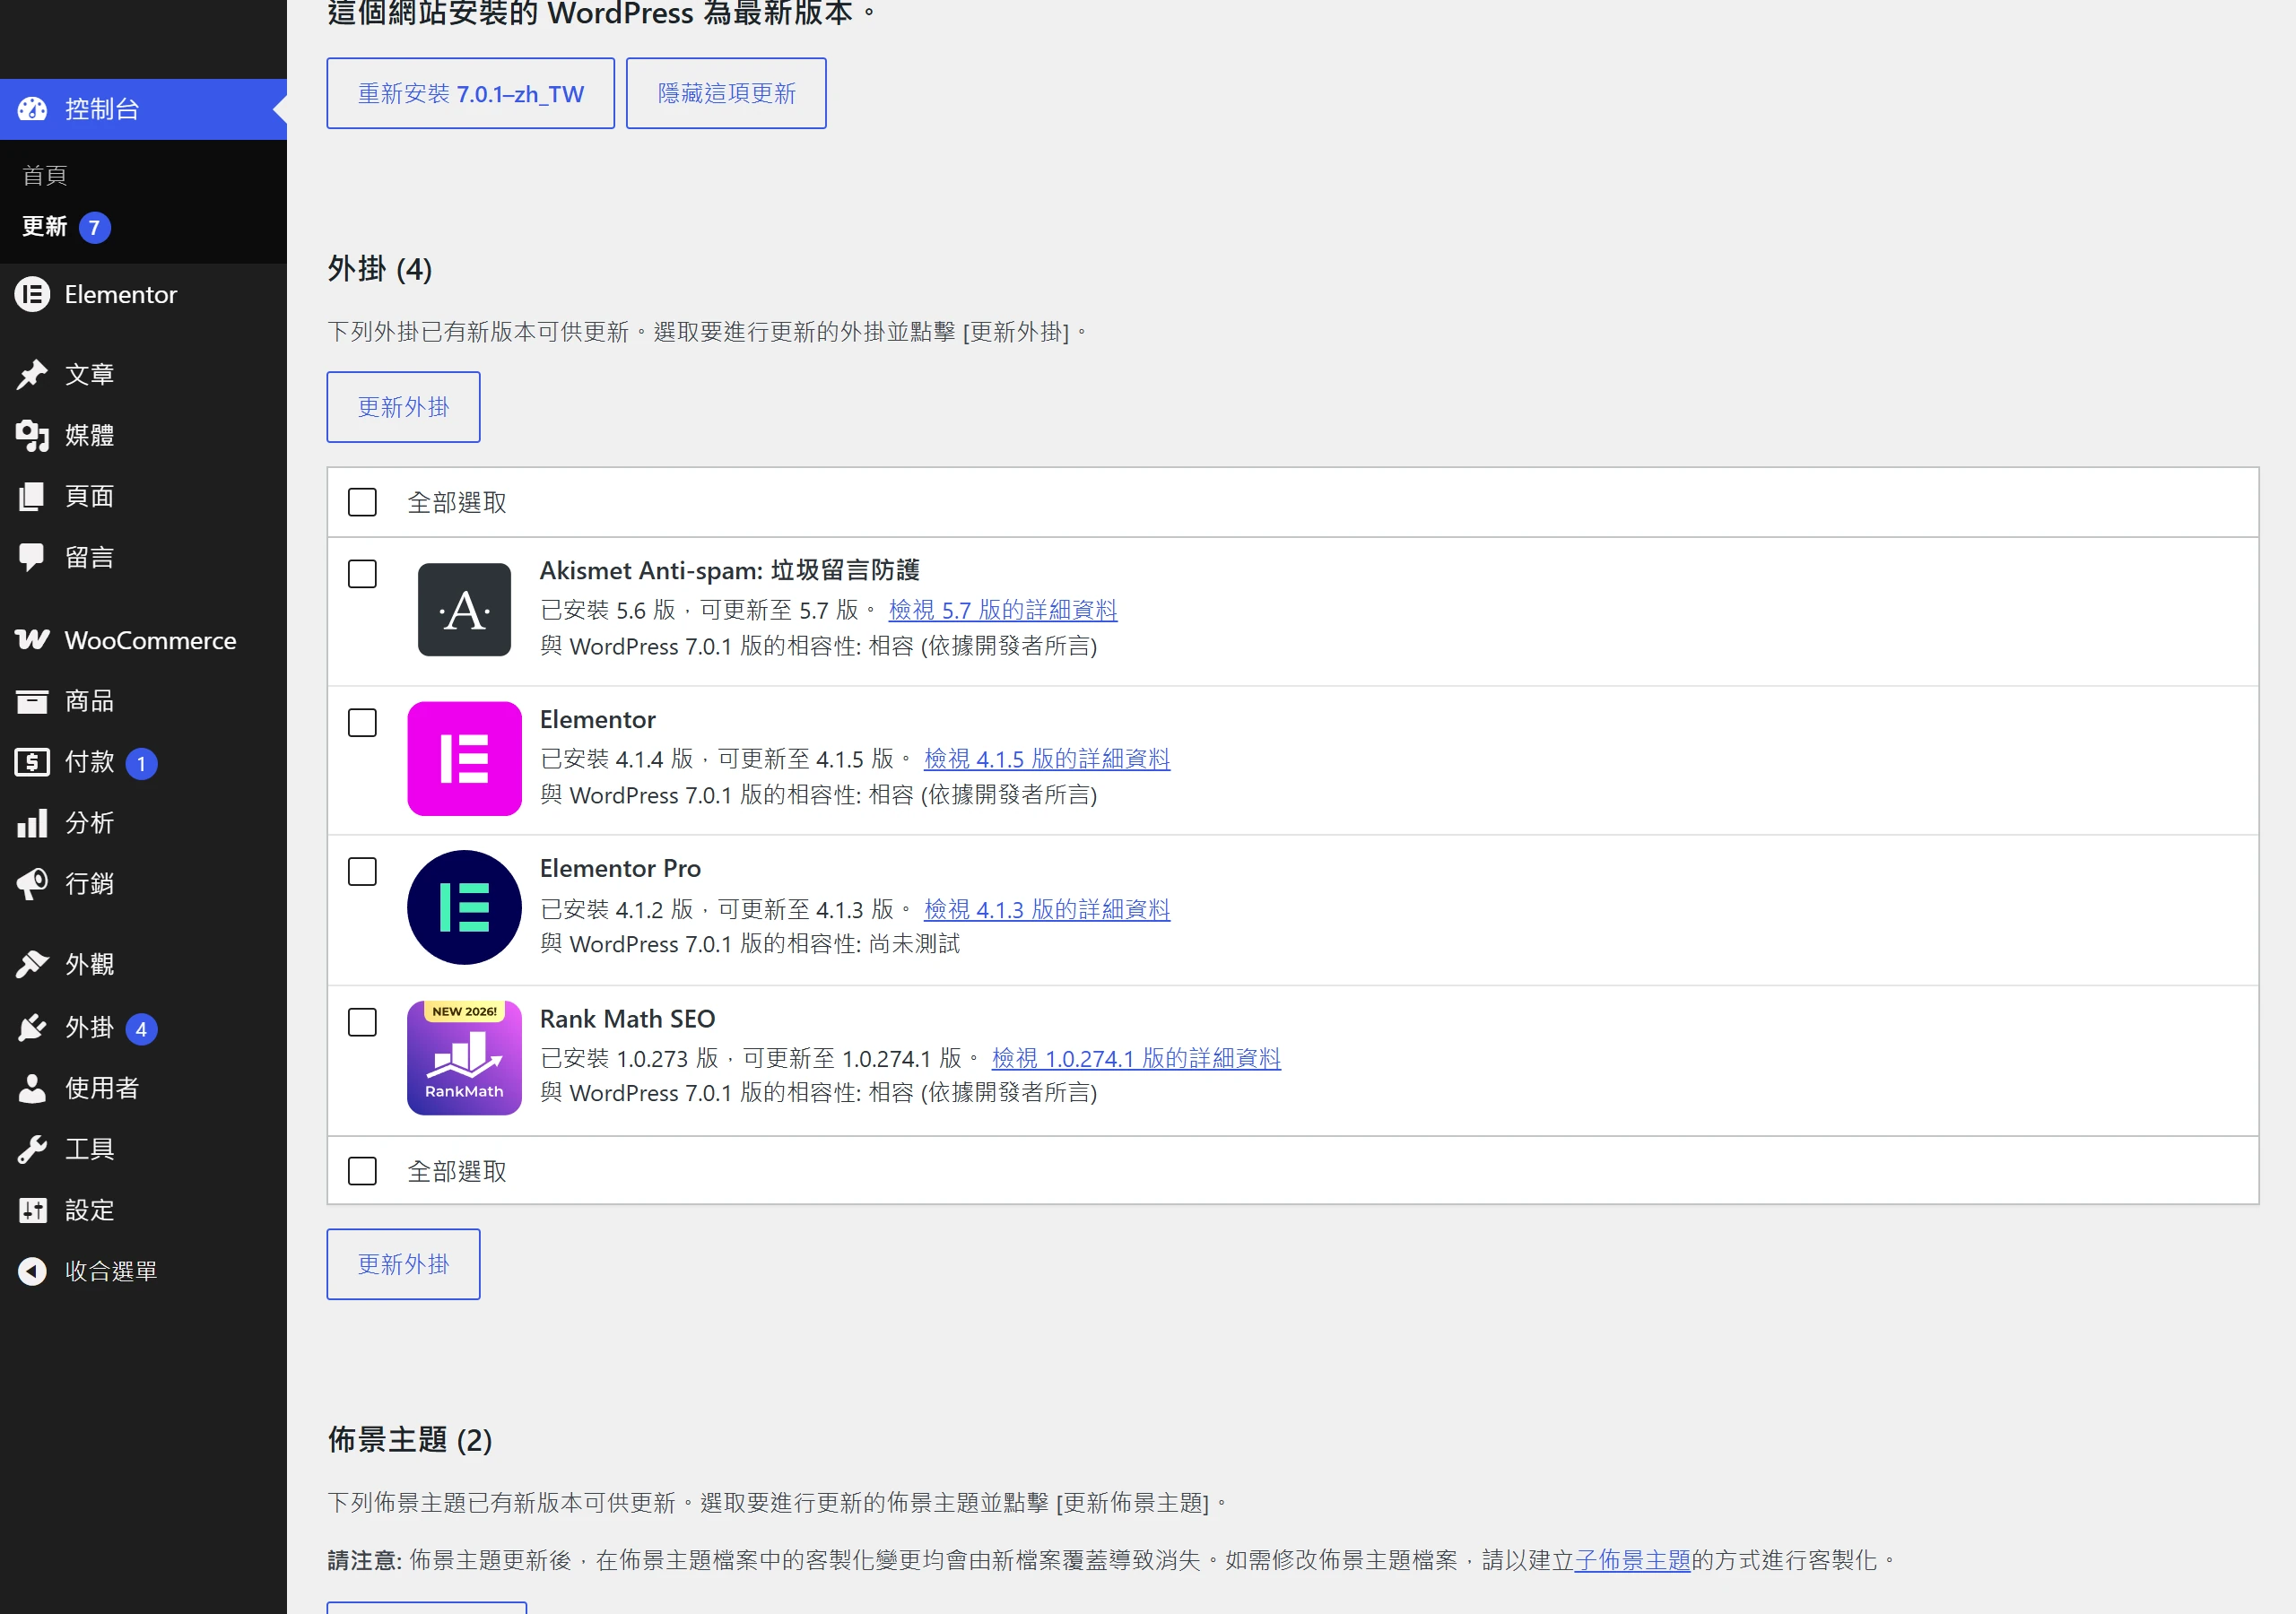
Task: Click the collapse arrow icon for 收合選單
Action: click(32, 1271)
